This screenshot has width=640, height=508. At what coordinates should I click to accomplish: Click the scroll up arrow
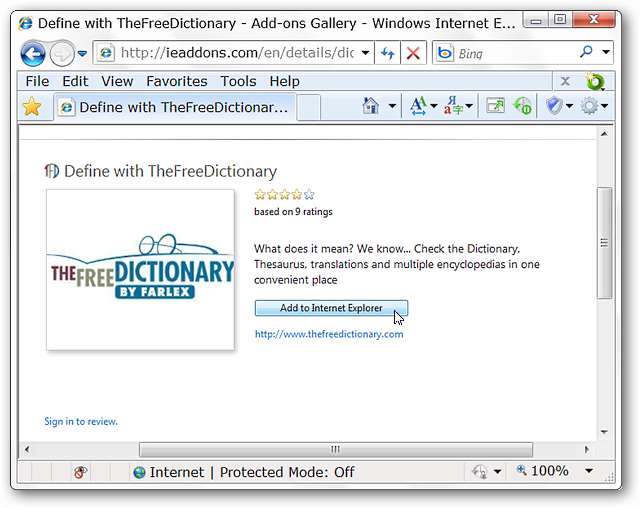tap(604, 134)
